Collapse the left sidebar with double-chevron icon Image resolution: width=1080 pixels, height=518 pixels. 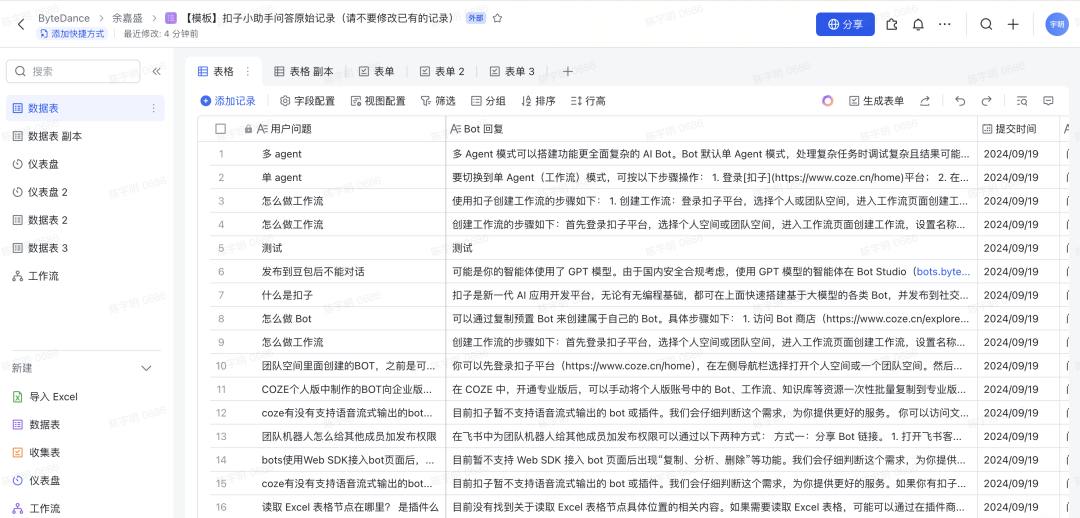[157, 71]
